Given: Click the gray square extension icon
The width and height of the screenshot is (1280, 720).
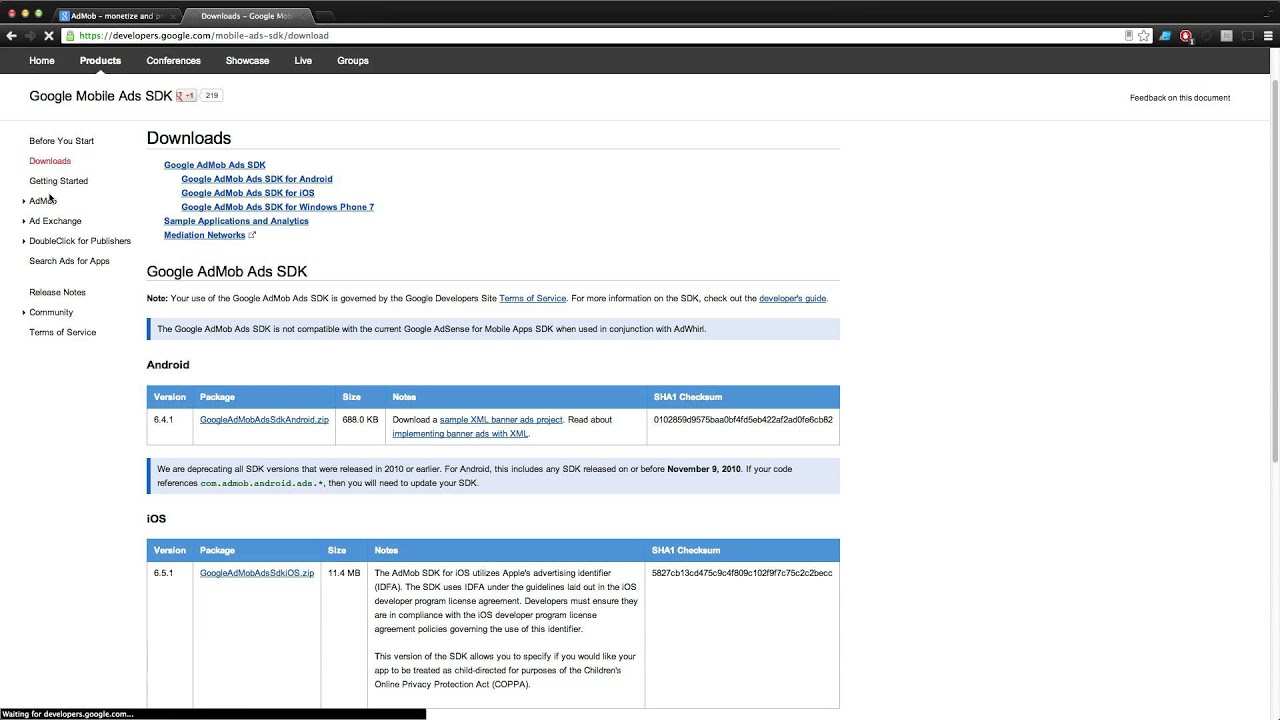Looking at the screenshot, I should tap(1227, 36).
